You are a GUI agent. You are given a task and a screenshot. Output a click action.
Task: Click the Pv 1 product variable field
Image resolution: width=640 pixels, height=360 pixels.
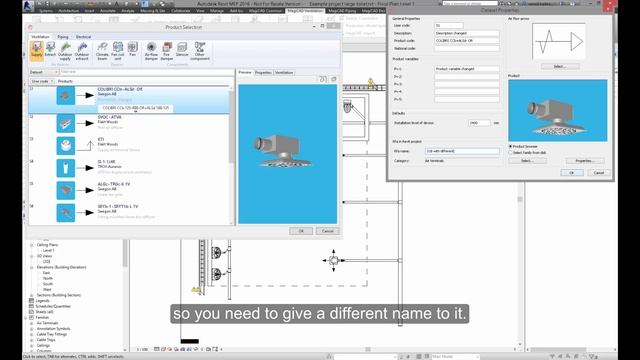[x=467, y=69]
